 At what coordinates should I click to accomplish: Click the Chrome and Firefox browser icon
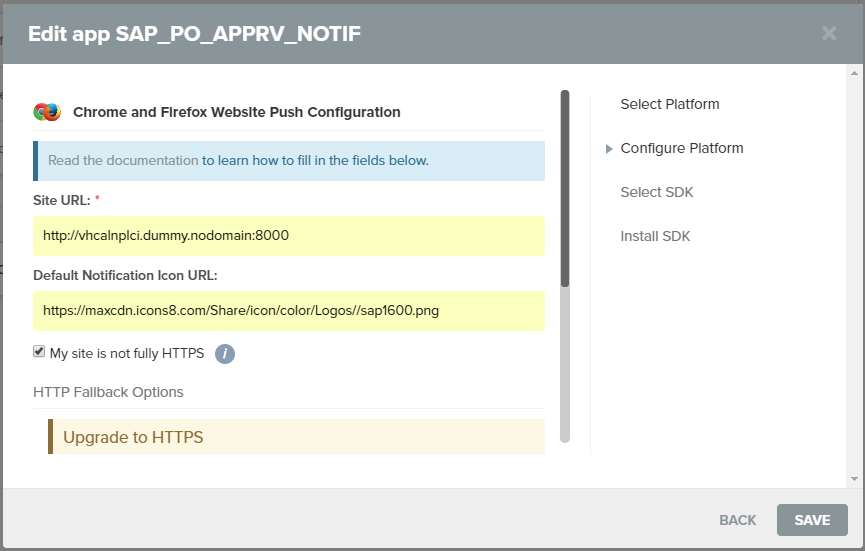tap(47, 112)
